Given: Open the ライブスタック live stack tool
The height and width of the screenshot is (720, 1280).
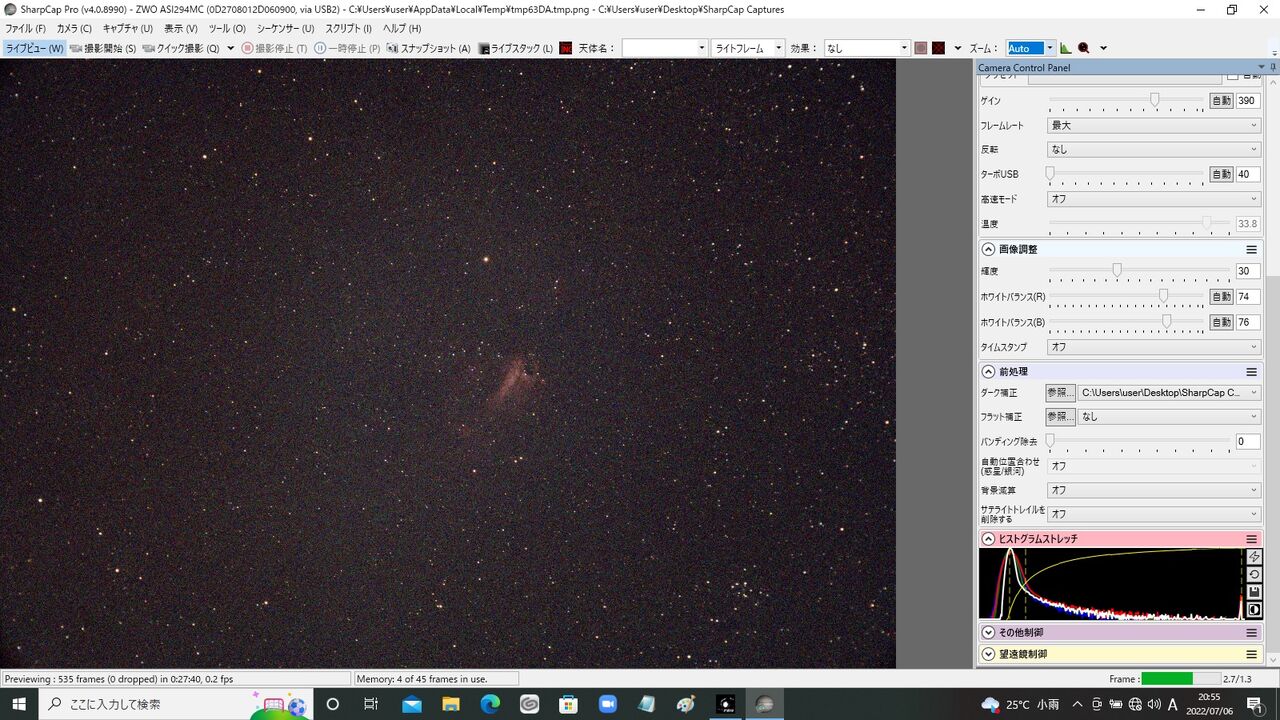Looking at the screenshot, I should pos(516,48).
